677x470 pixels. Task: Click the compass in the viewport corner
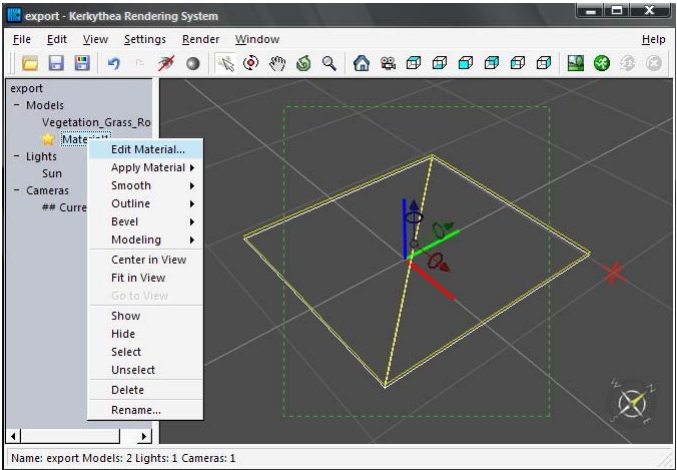click(x=633, y=403)
